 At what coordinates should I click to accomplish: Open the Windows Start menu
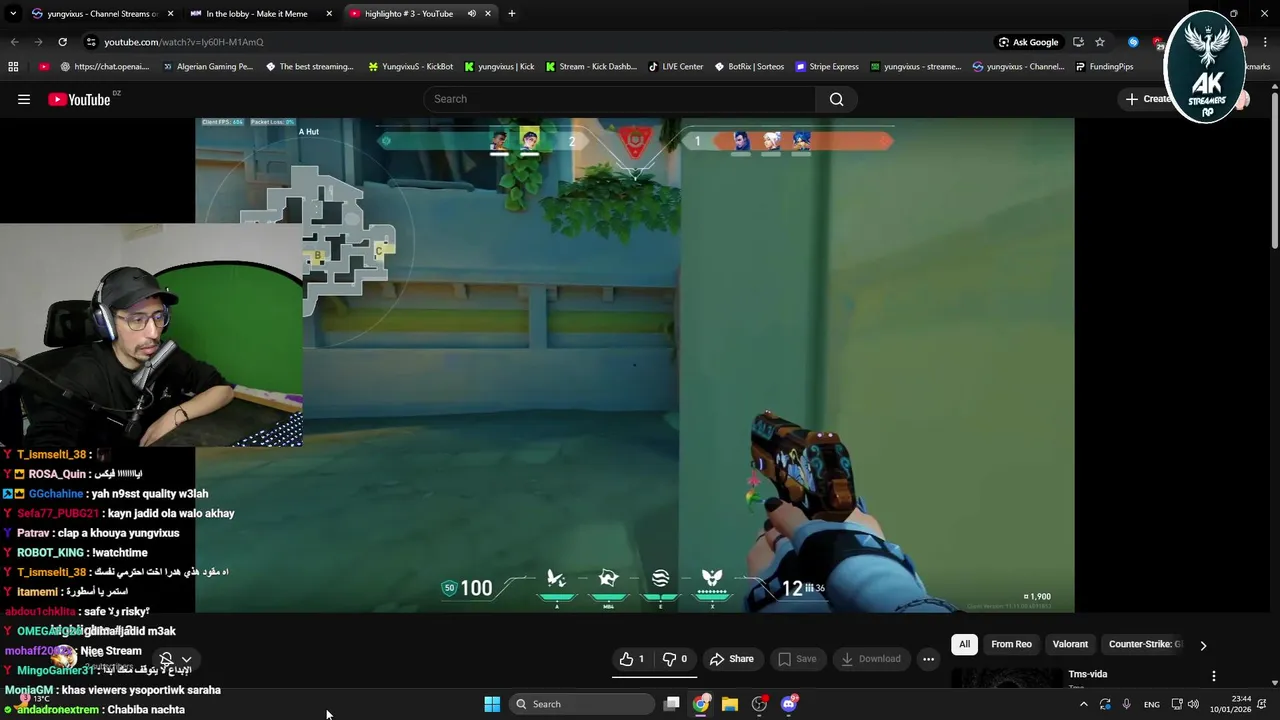[492, 704]
